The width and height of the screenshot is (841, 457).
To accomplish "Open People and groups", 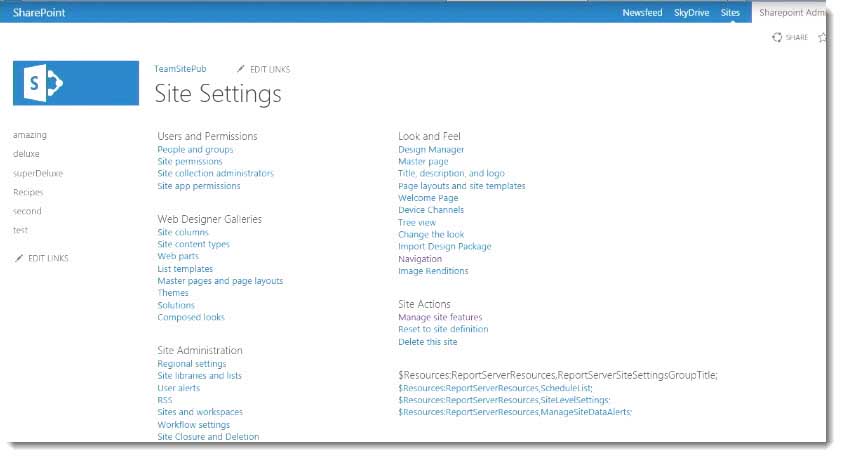I will click(195, 149).
